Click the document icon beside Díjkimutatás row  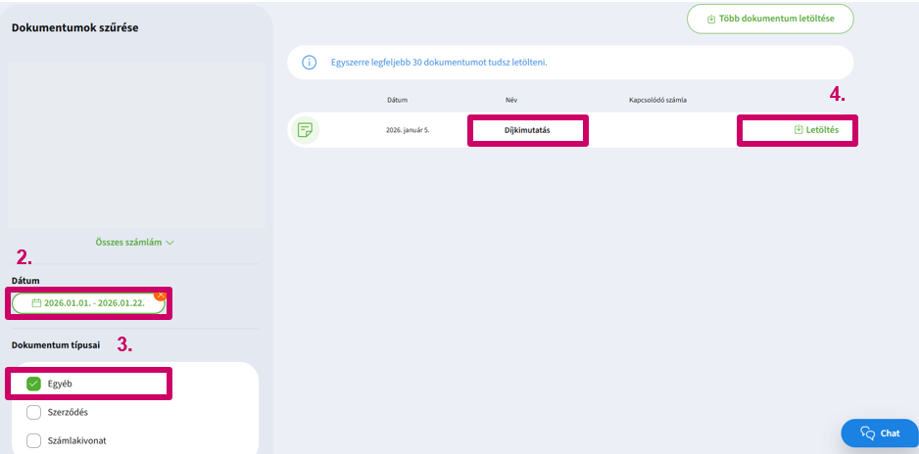coord(304,130)
